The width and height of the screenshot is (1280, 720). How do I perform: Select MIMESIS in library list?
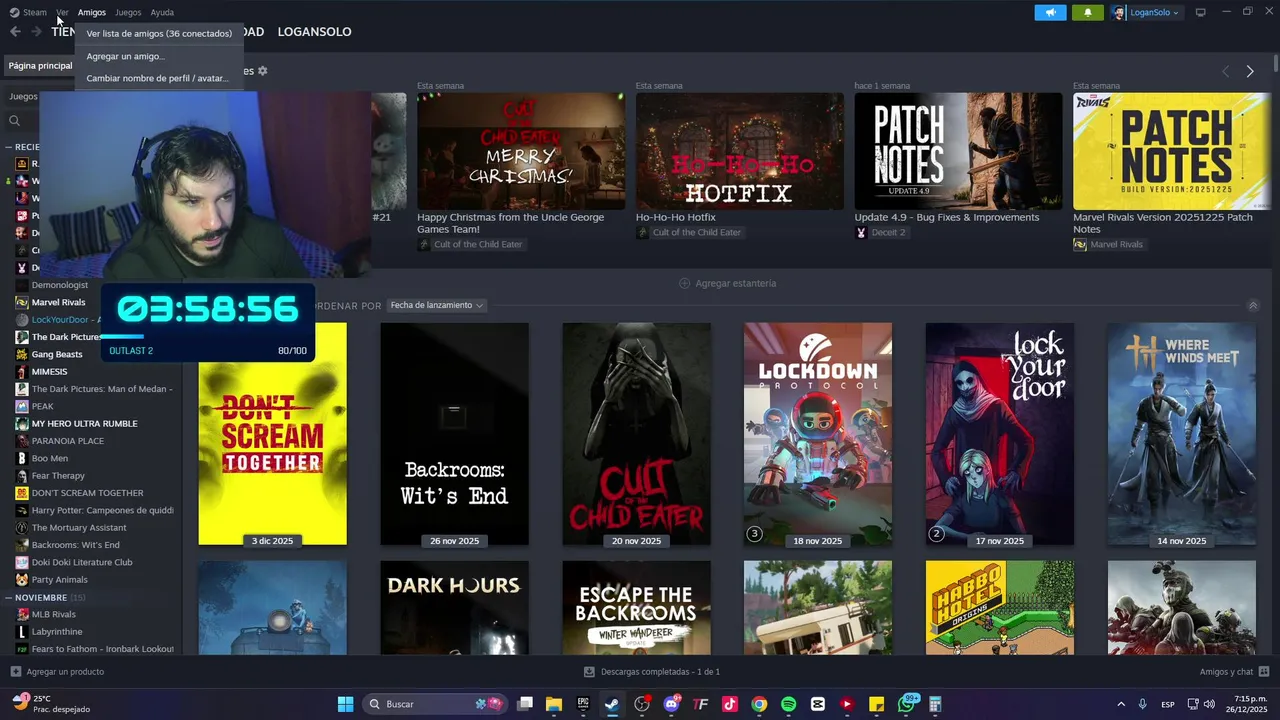click(x=49, y=372)
